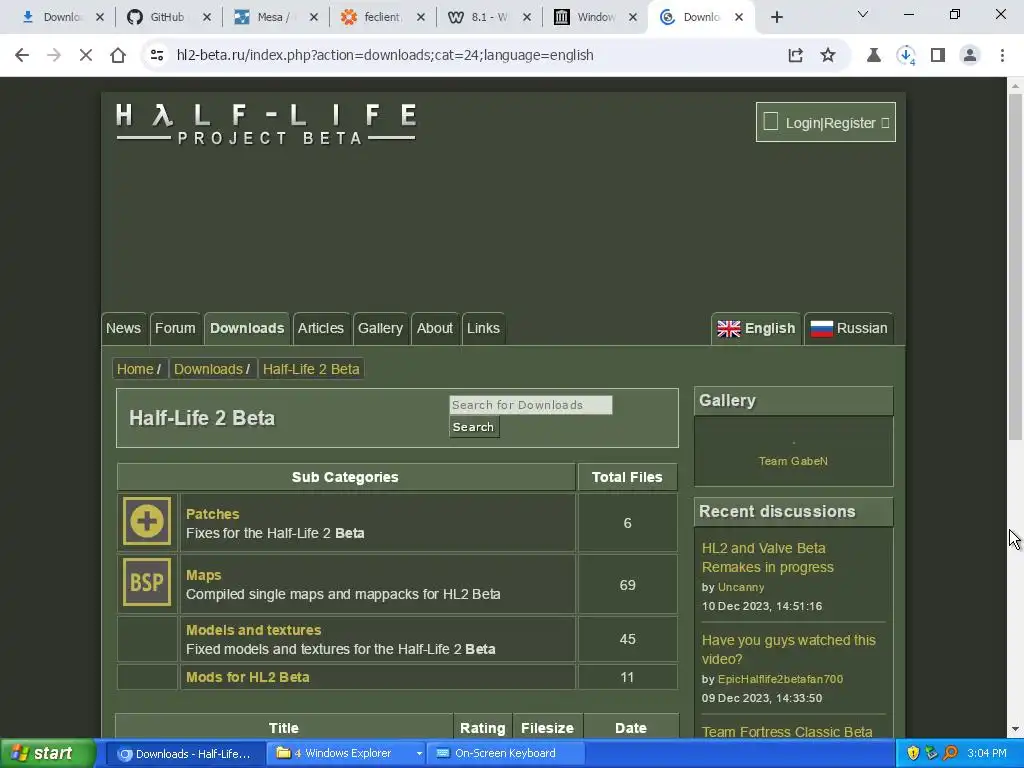Sort downloads by Rating column
1024x768 pixels.
[x=483, y=728]
